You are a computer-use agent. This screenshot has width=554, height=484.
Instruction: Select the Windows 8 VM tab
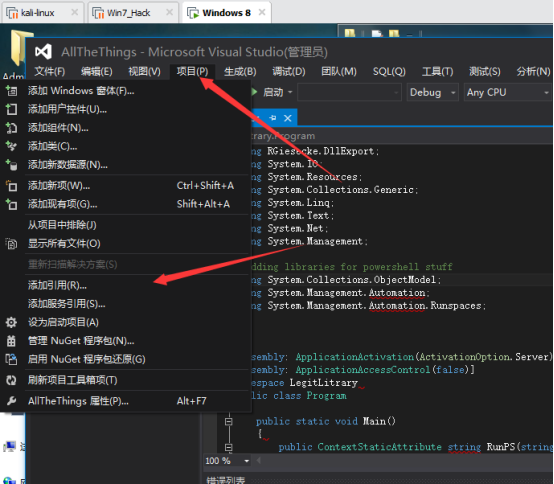[226, 13]
